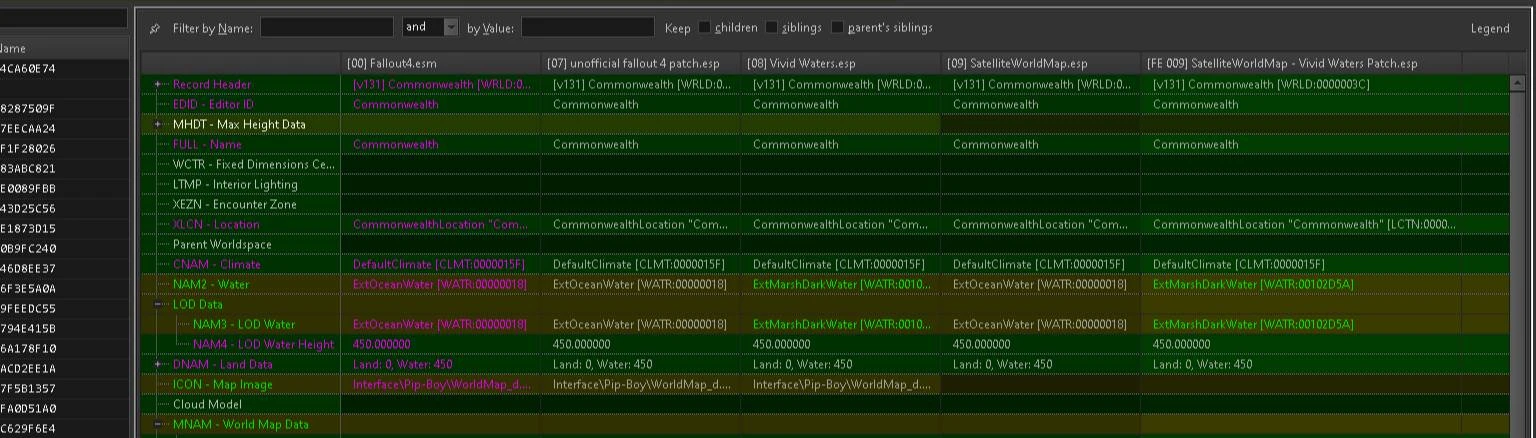Screen dimensions: 1536x438
Task: Click DefaultClimate cell under Vivid Waters.esp
Action: (841, 264)
